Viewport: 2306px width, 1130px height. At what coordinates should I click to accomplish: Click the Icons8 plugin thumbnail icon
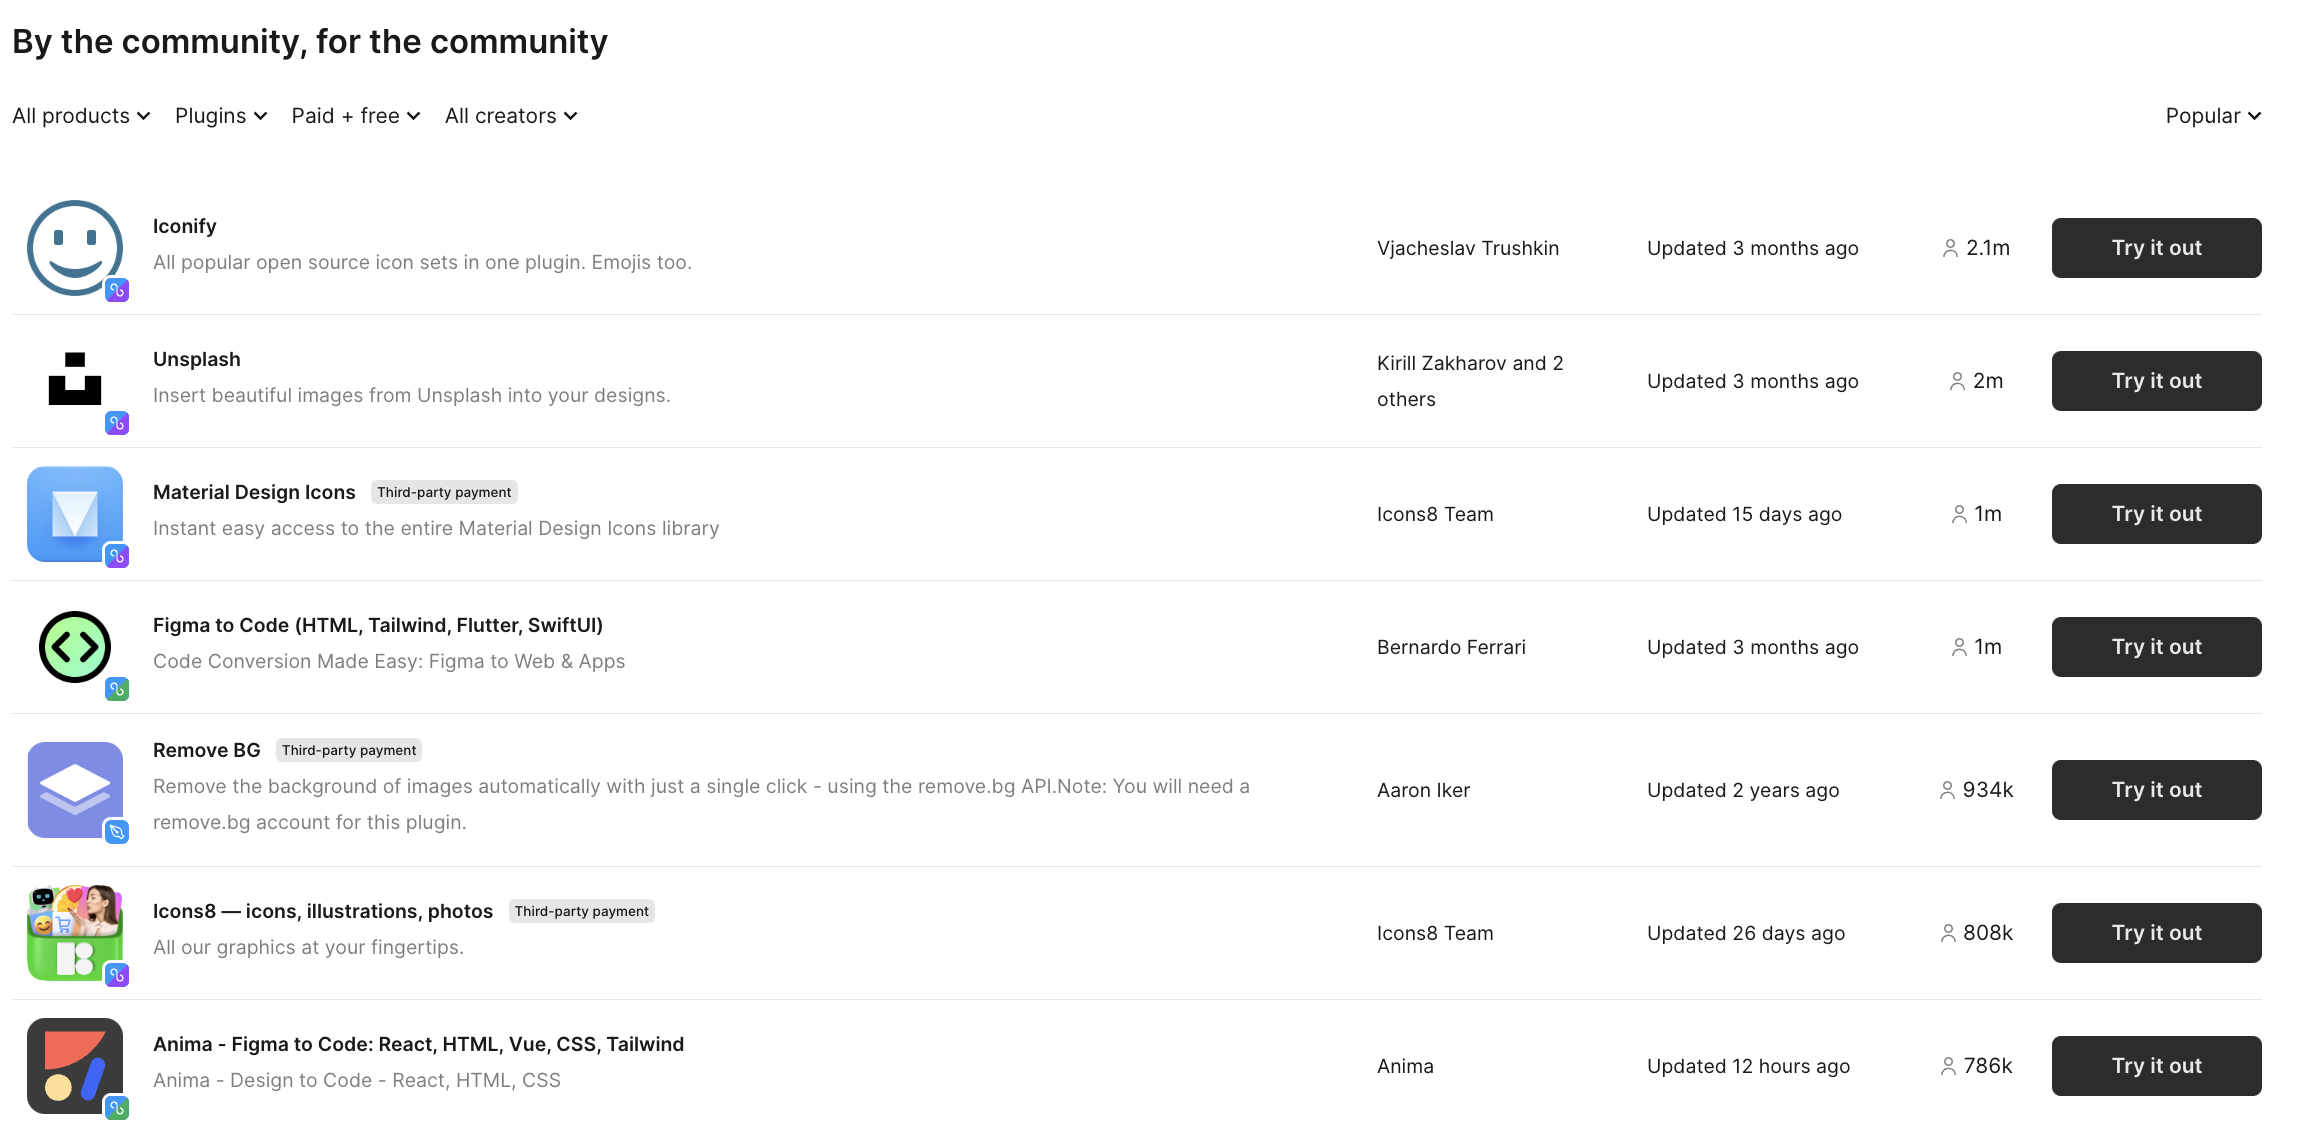pyautogui.click(x=75, y=932)
